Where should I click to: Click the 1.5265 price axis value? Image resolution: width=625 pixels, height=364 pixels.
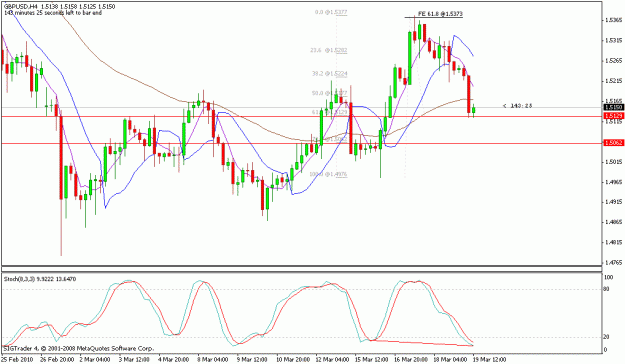tap(613, 61)
